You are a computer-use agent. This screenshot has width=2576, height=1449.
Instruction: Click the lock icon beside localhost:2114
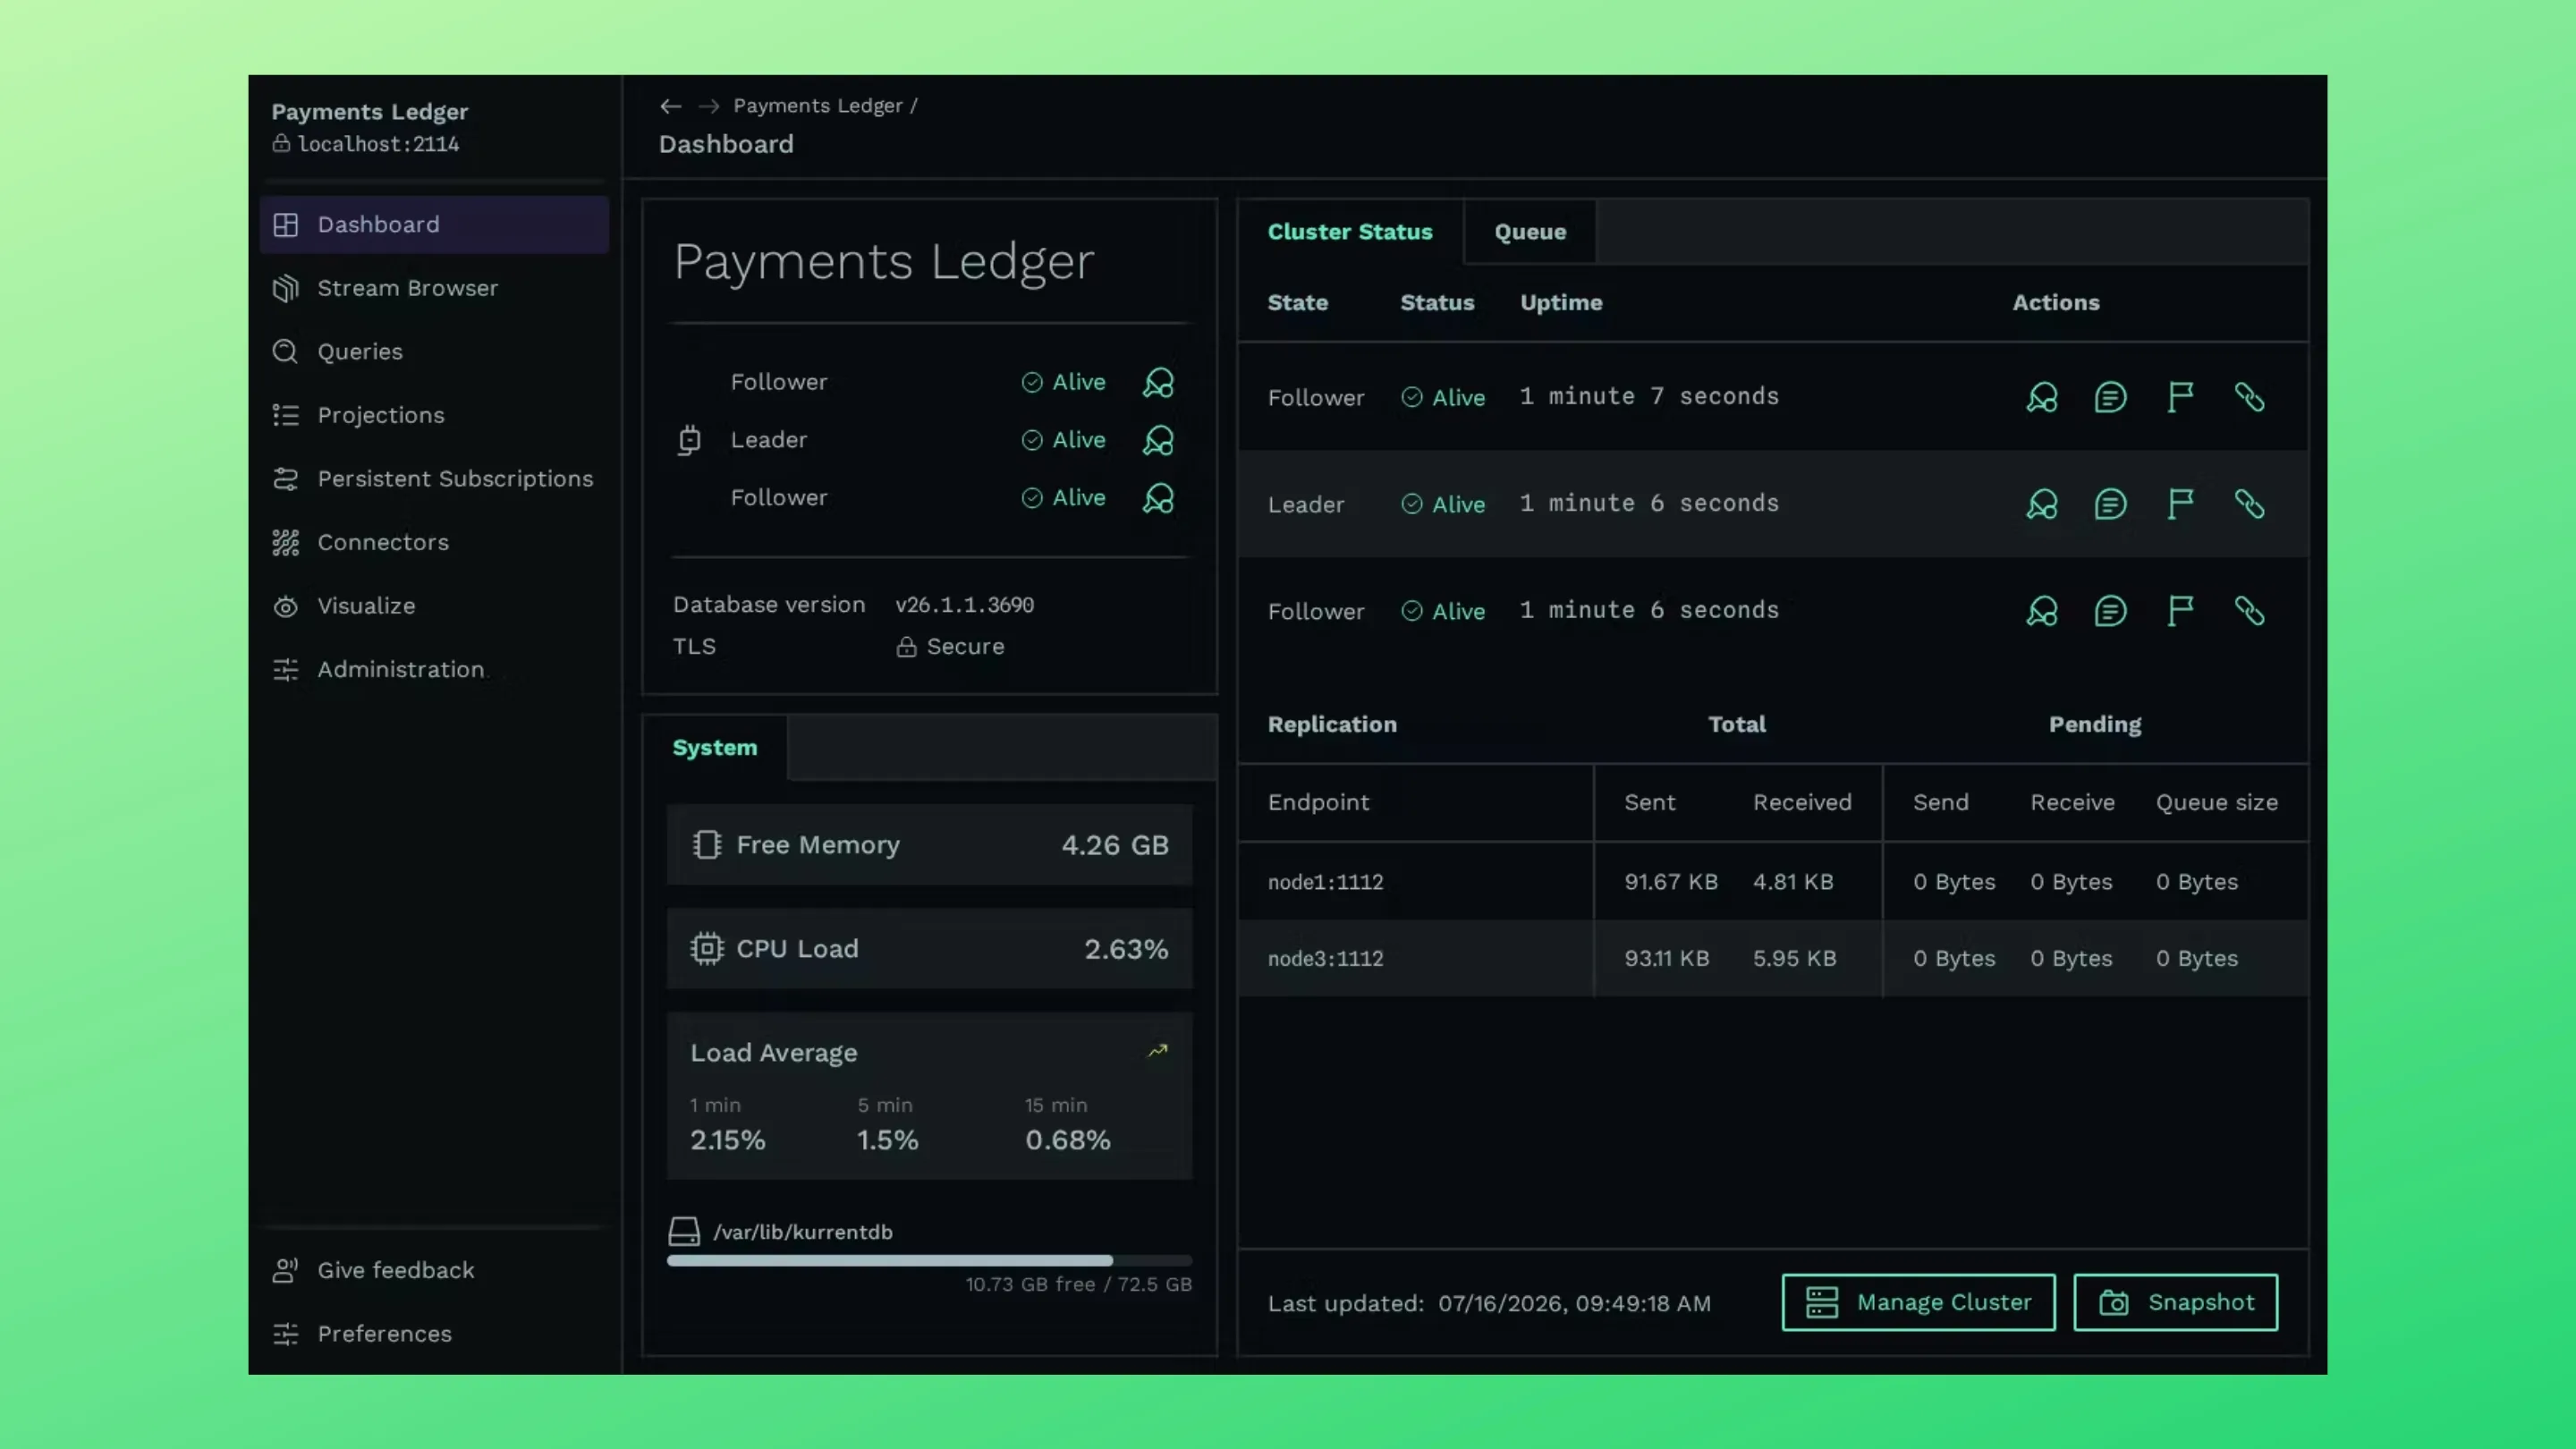point(281,143)
